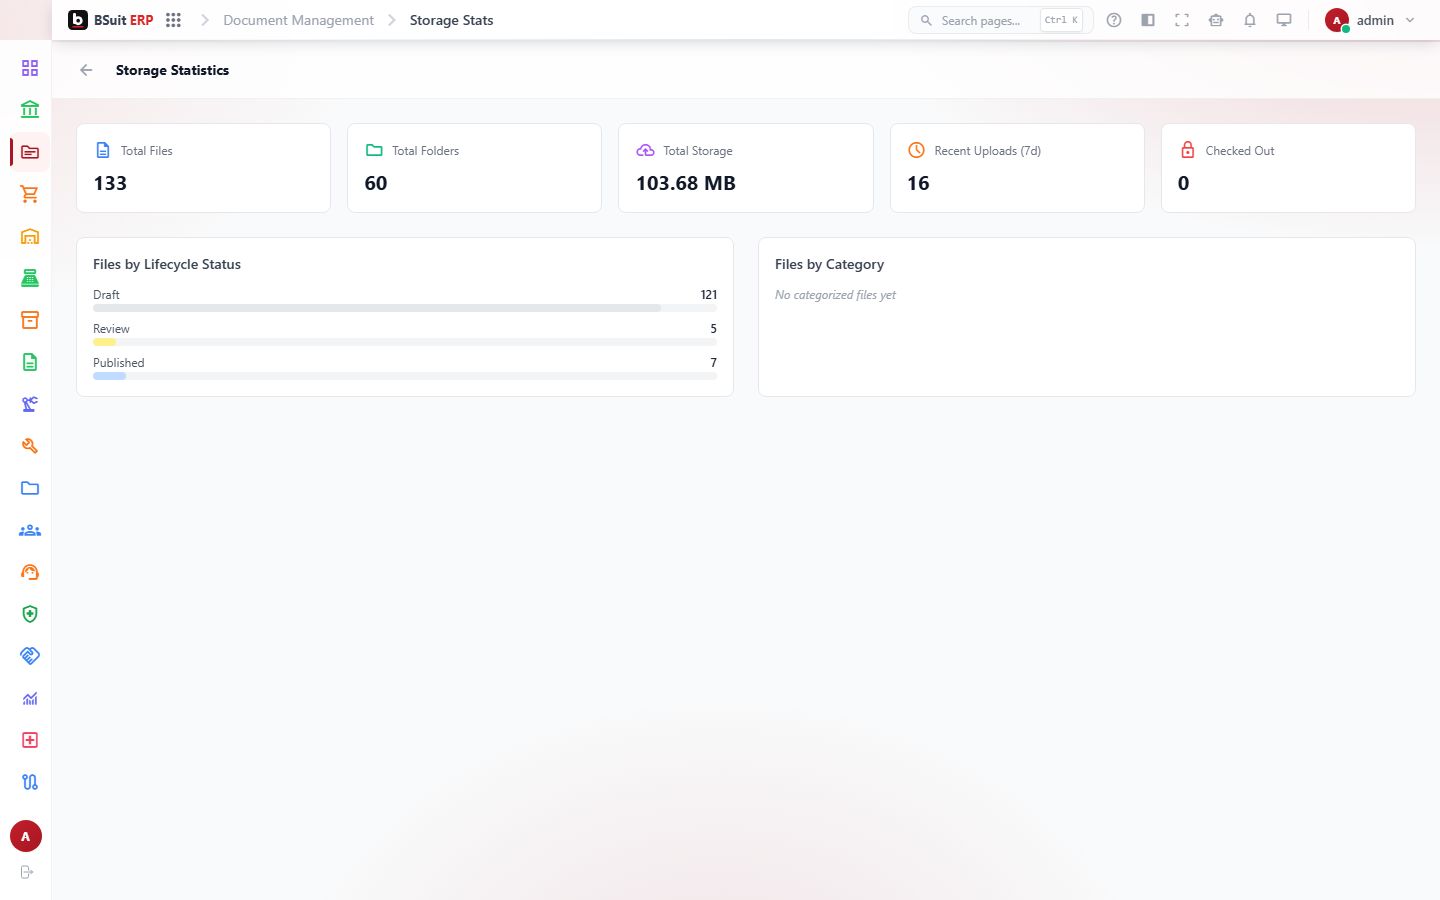Screen dimensions: 1440x900
Task: Click the Storage Stats breadcrumb
Action: (451, 20)
